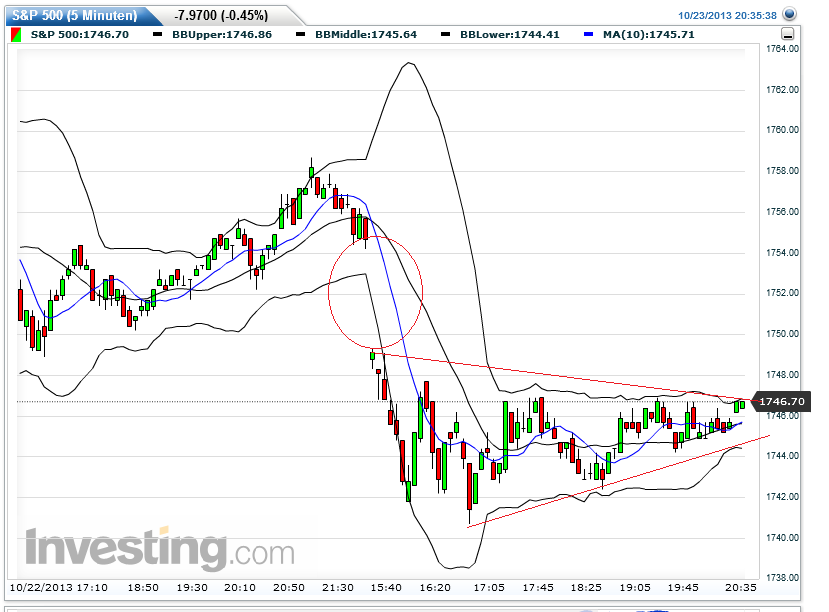Click the 1752.00 price axis label

tap(782, 293)
